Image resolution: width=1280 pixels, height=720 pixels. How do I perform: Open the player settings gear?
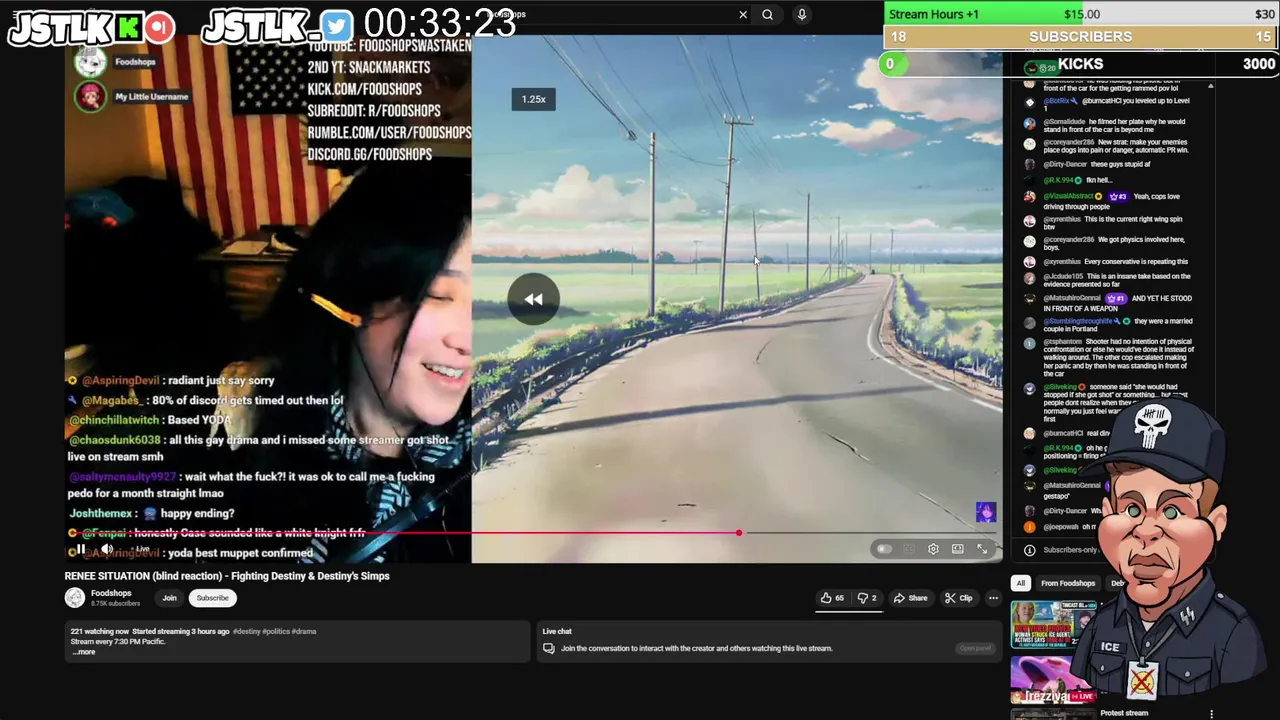(933, 549)
